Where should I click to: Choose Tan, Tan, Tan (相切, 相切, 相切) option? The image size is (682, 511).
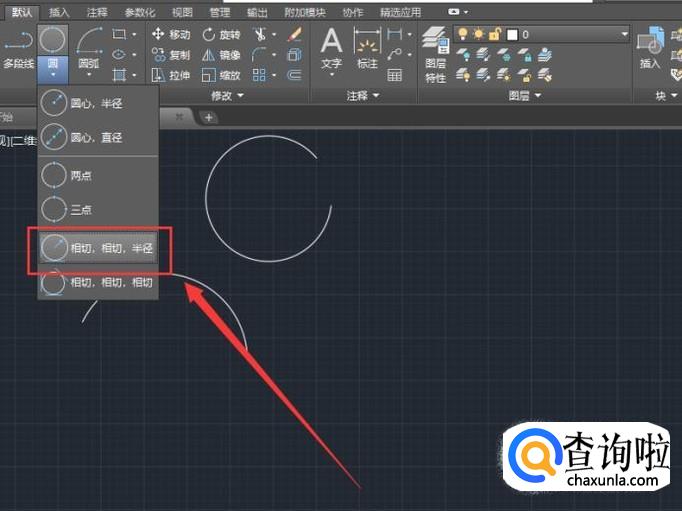98,282
